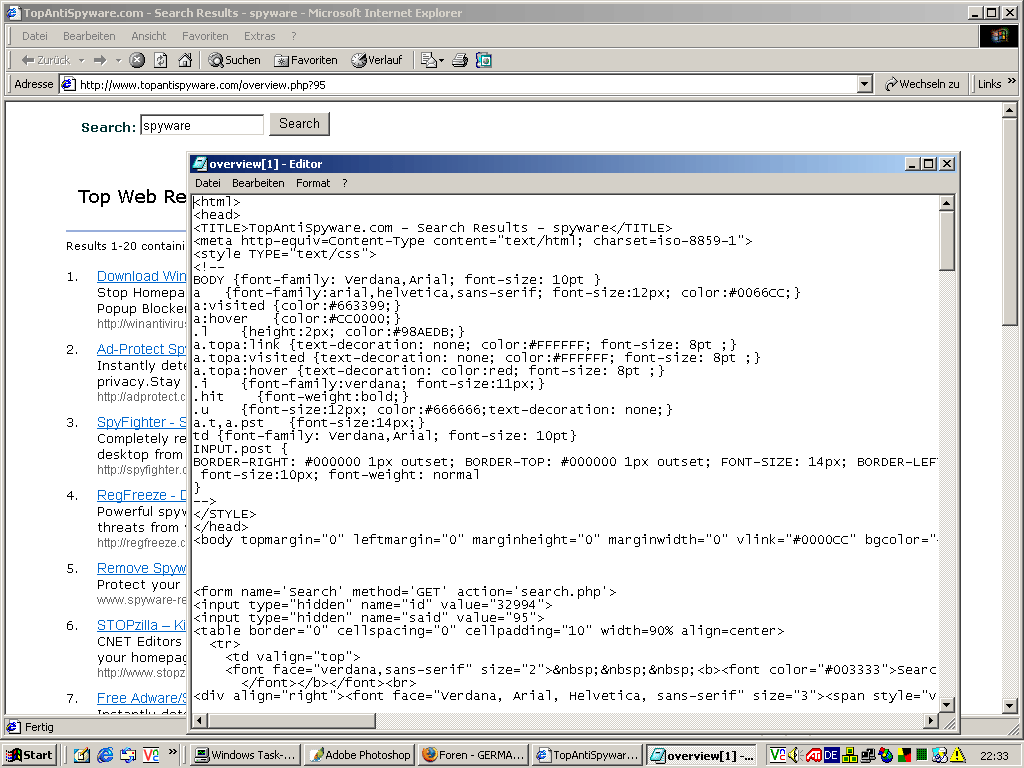Open the Editor Format menu
This screenshot has width=1024, height=768.
[x=313, y=183]
